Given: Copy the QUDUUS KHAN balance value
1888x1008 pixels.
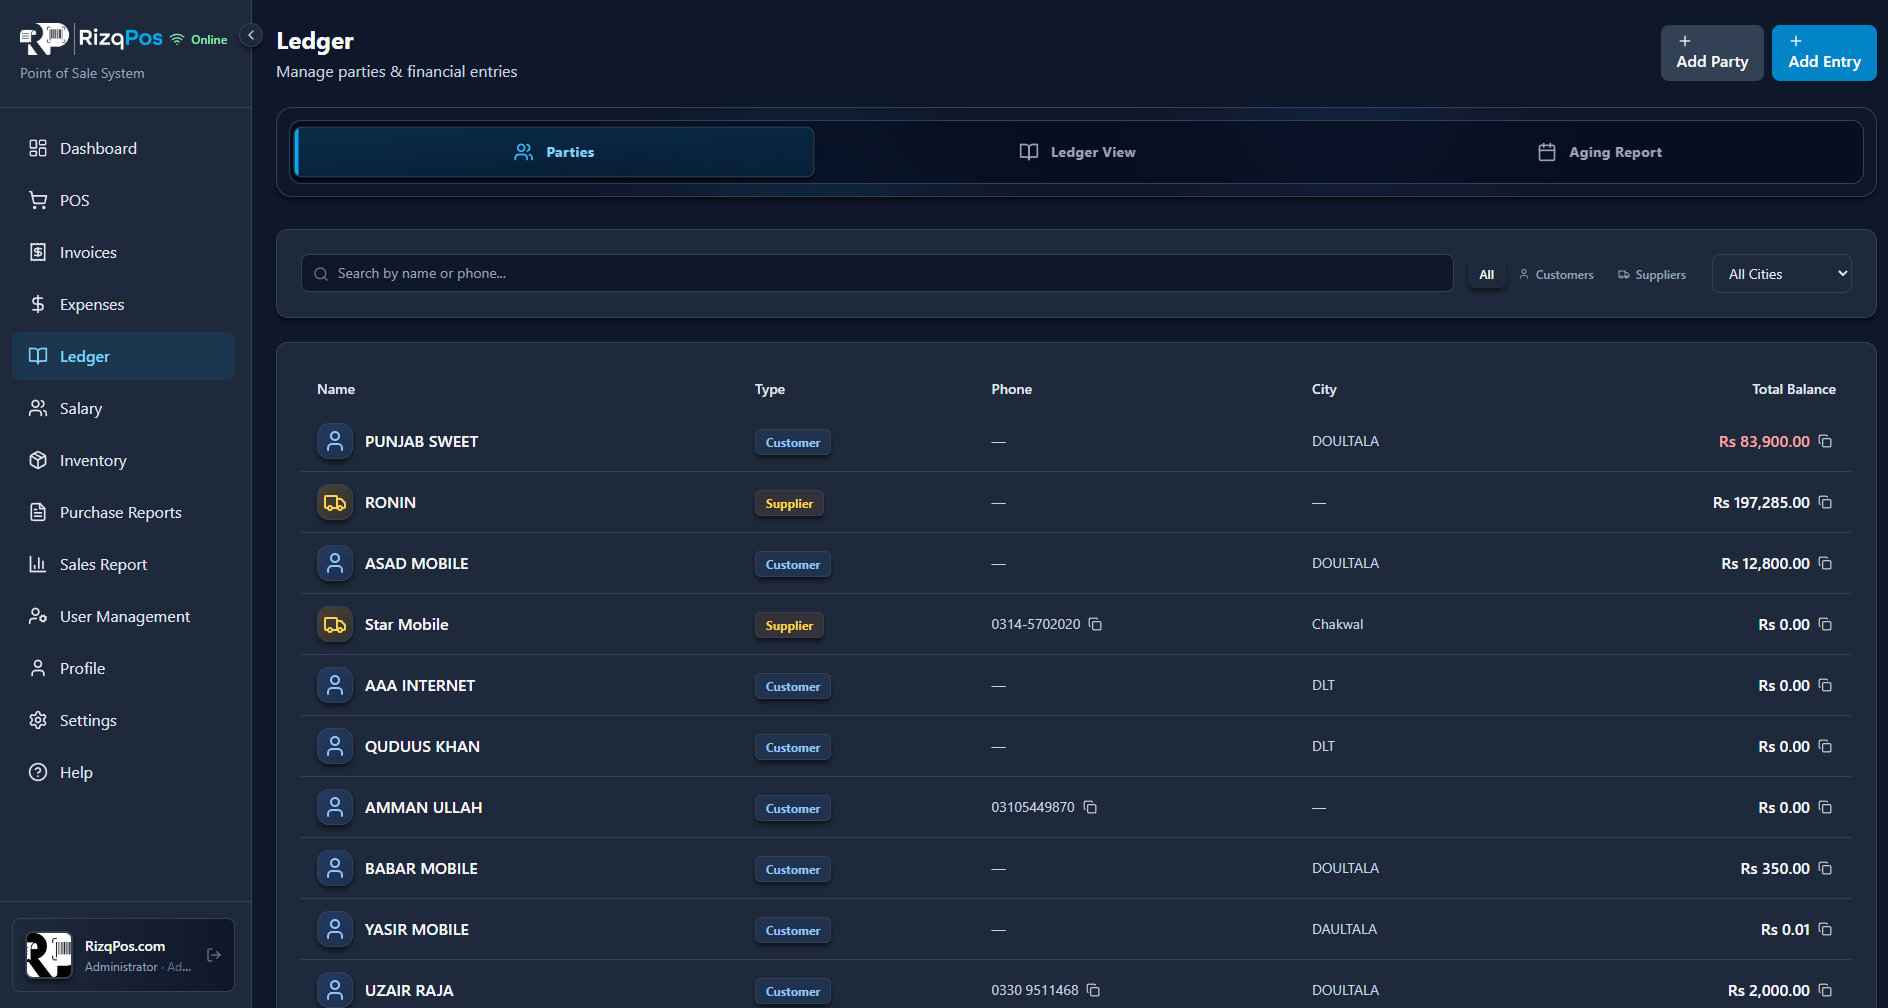Looking at the screenshot, I should (1825, 746).
